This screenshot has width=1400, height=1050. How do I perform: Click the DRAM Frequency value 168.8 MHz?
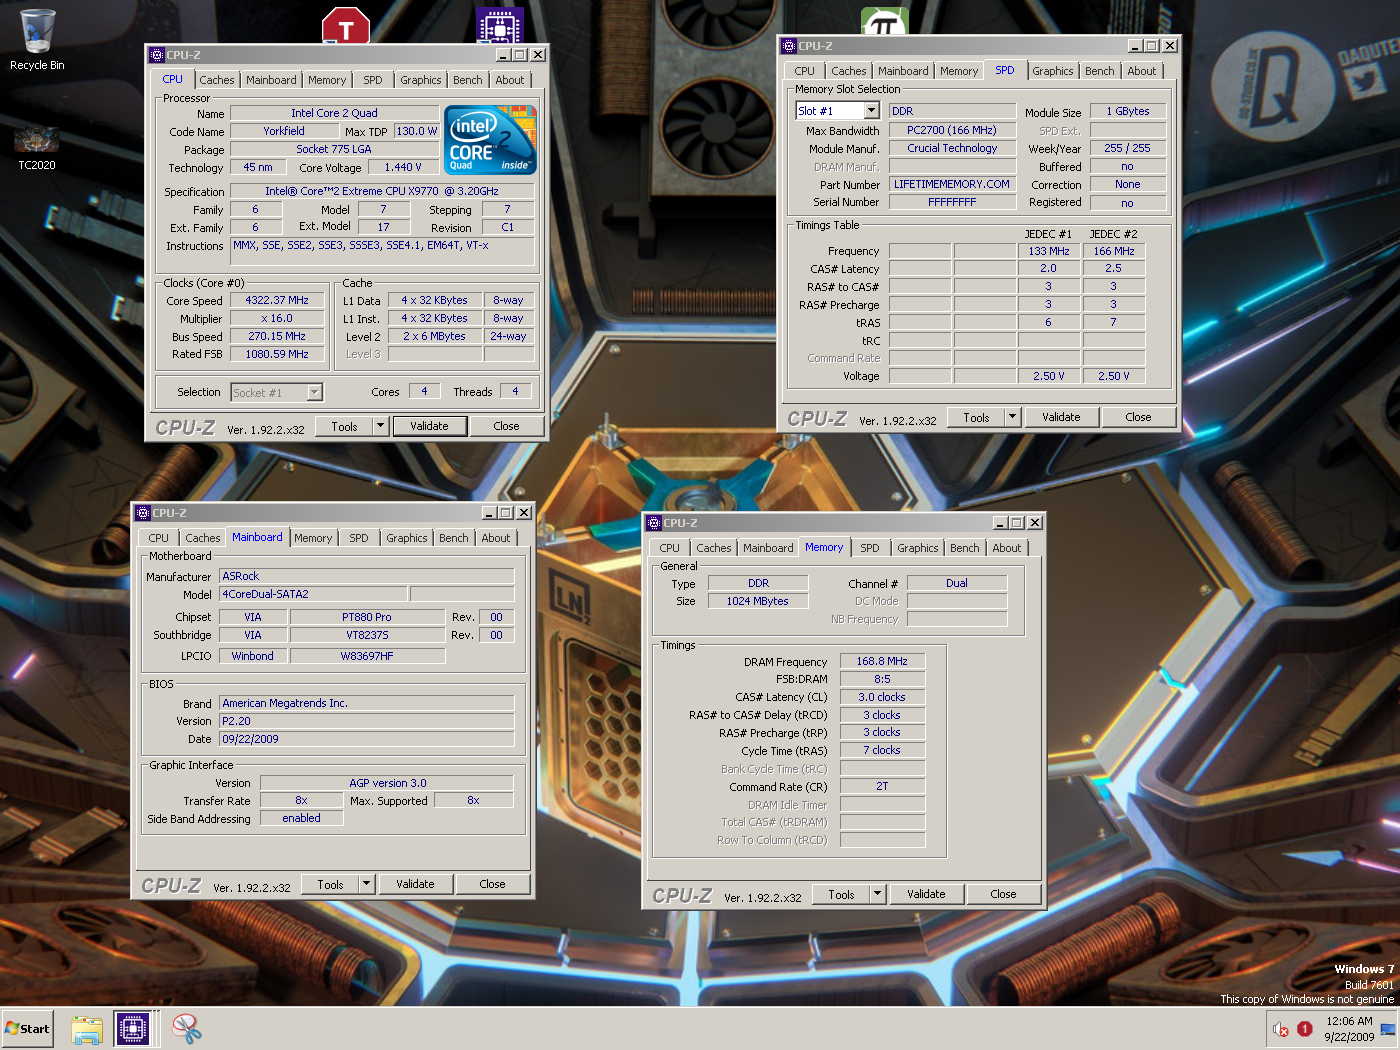(882, 661)
